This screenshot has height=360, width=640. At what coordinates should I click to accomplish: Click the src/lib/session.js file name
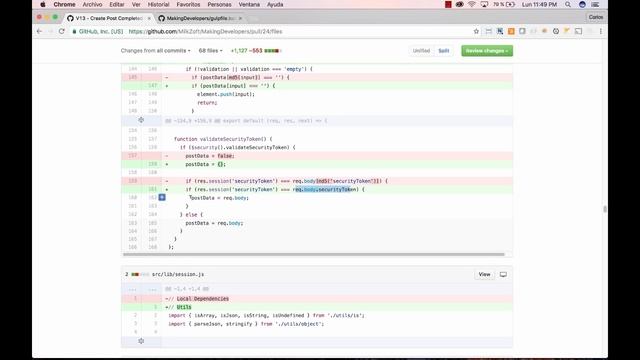coord(178,274)
